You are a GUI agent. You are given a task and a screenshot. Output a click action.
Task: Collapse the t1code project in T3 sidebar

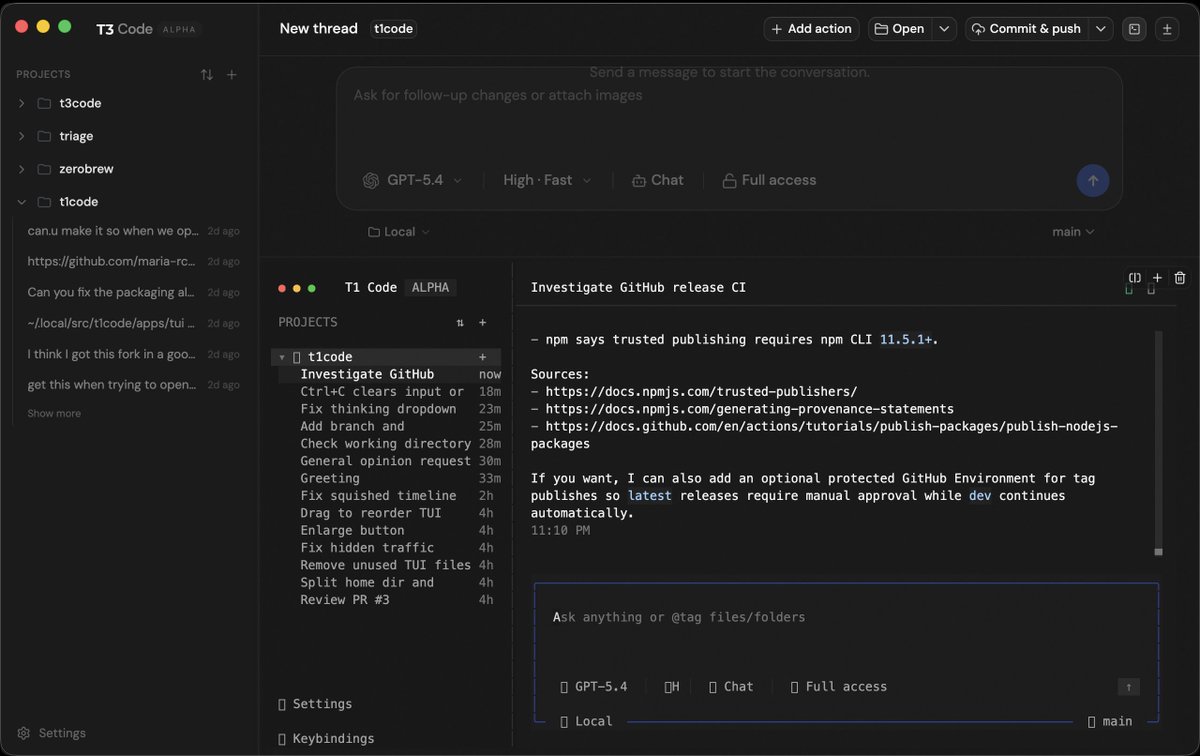[x=22, y=202]
